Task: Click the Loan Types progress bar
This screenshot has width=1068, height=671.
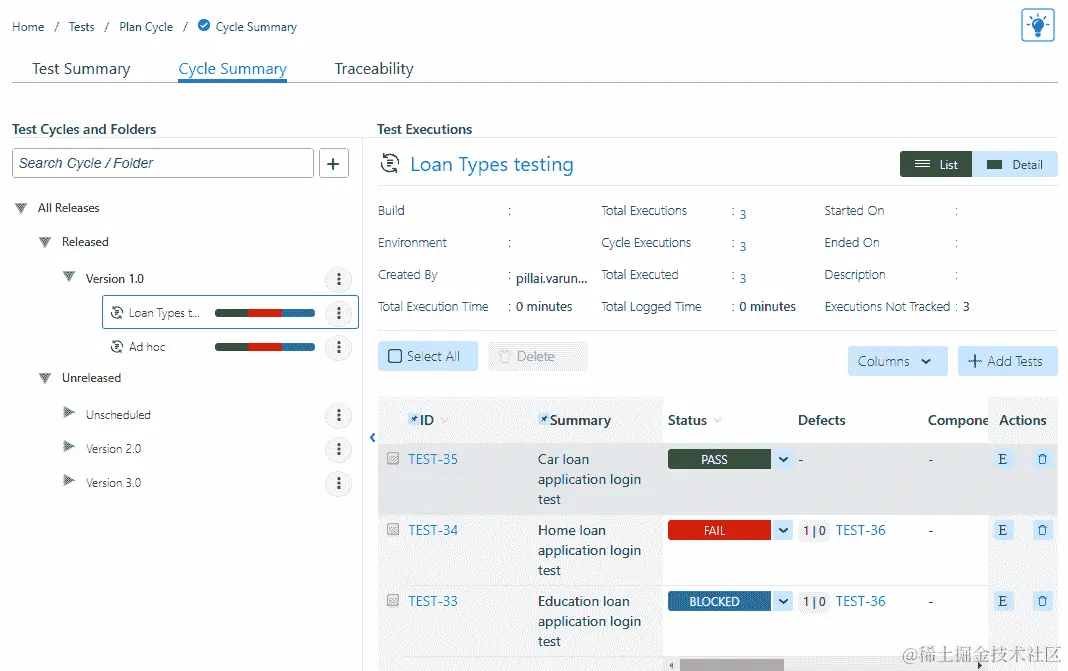Action: pos(265,313)
